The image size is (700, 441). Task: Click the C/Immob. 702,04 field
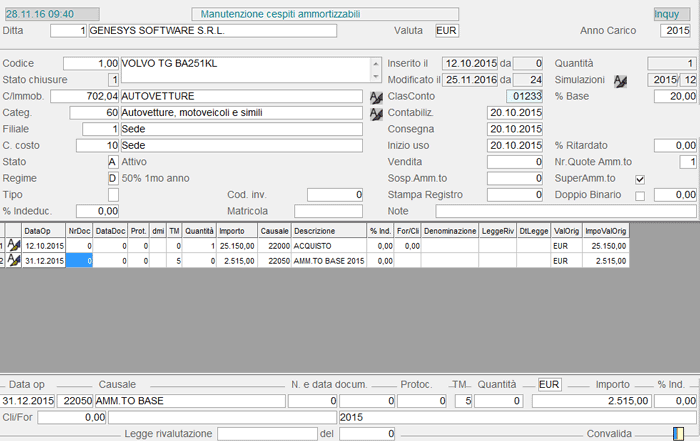(x=84, y=96)
